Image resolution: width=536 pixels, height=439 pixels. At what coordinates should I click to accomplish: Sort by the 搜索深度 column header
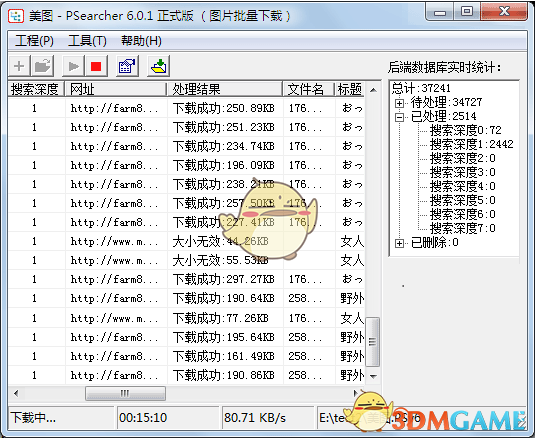coord(36,89)
